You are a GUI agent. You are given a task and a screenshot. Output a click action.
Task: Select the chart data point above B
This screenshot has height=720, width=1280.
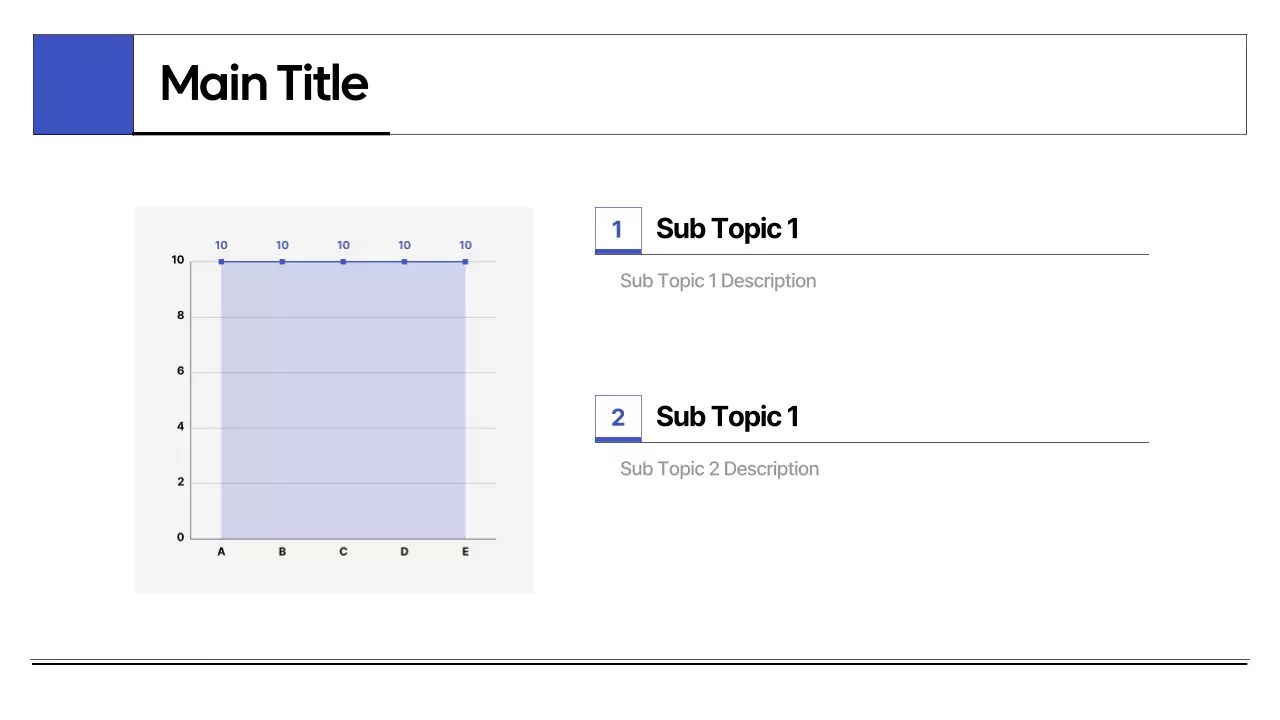282,262
